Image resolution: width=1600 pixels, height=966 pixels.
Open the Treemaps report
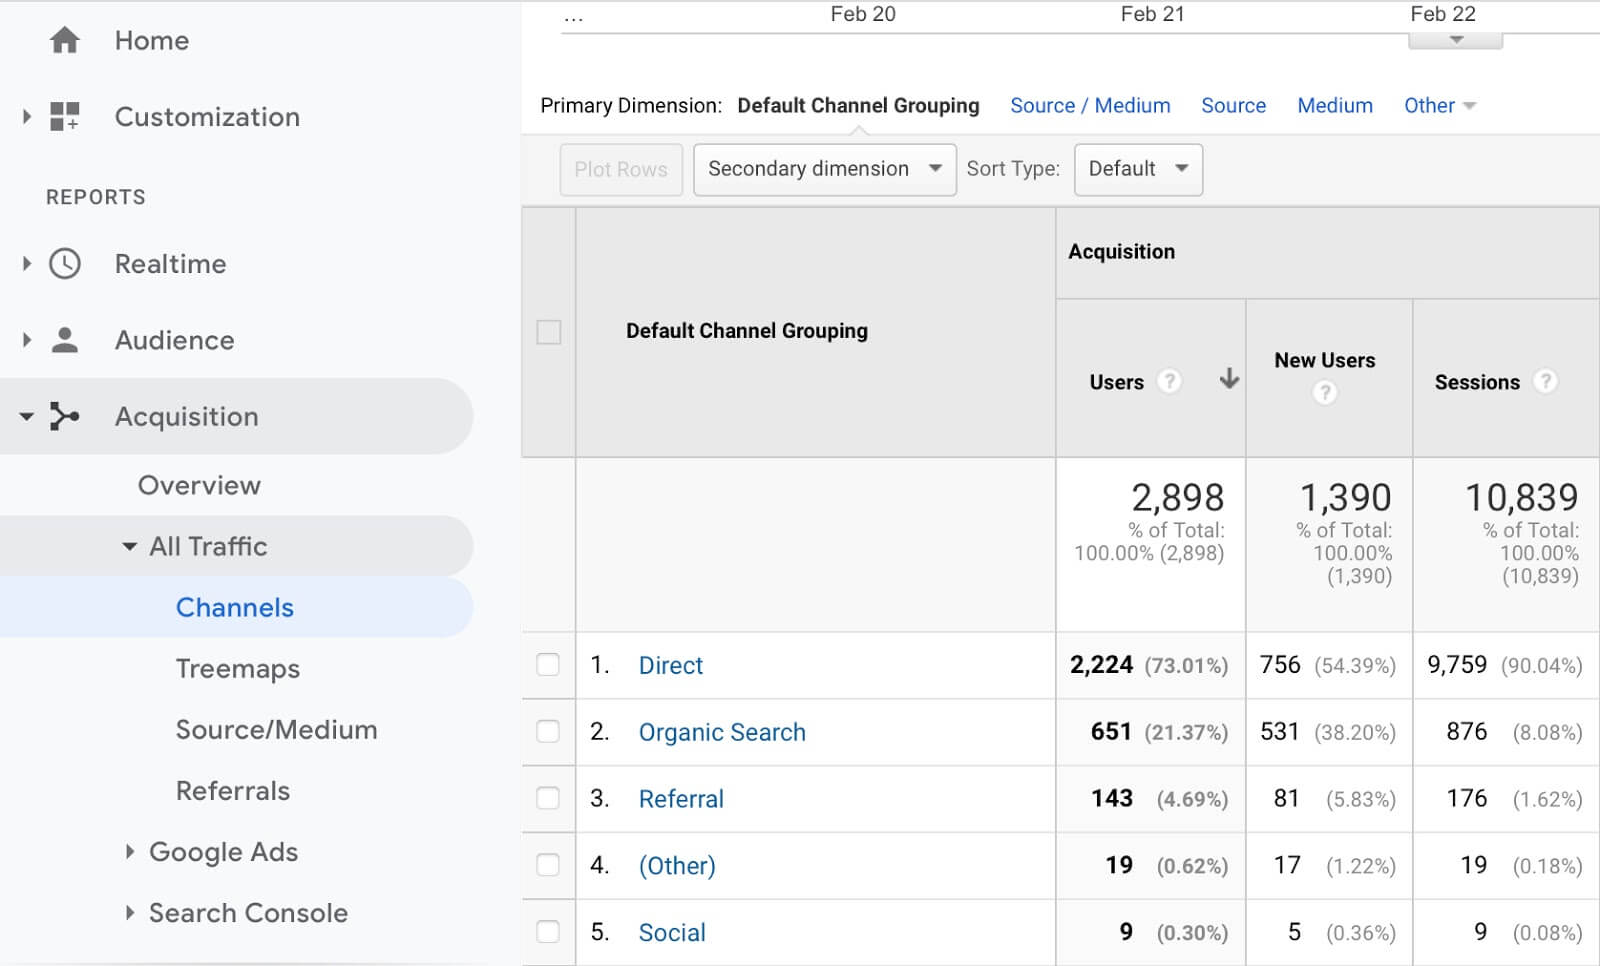point(237,669)
